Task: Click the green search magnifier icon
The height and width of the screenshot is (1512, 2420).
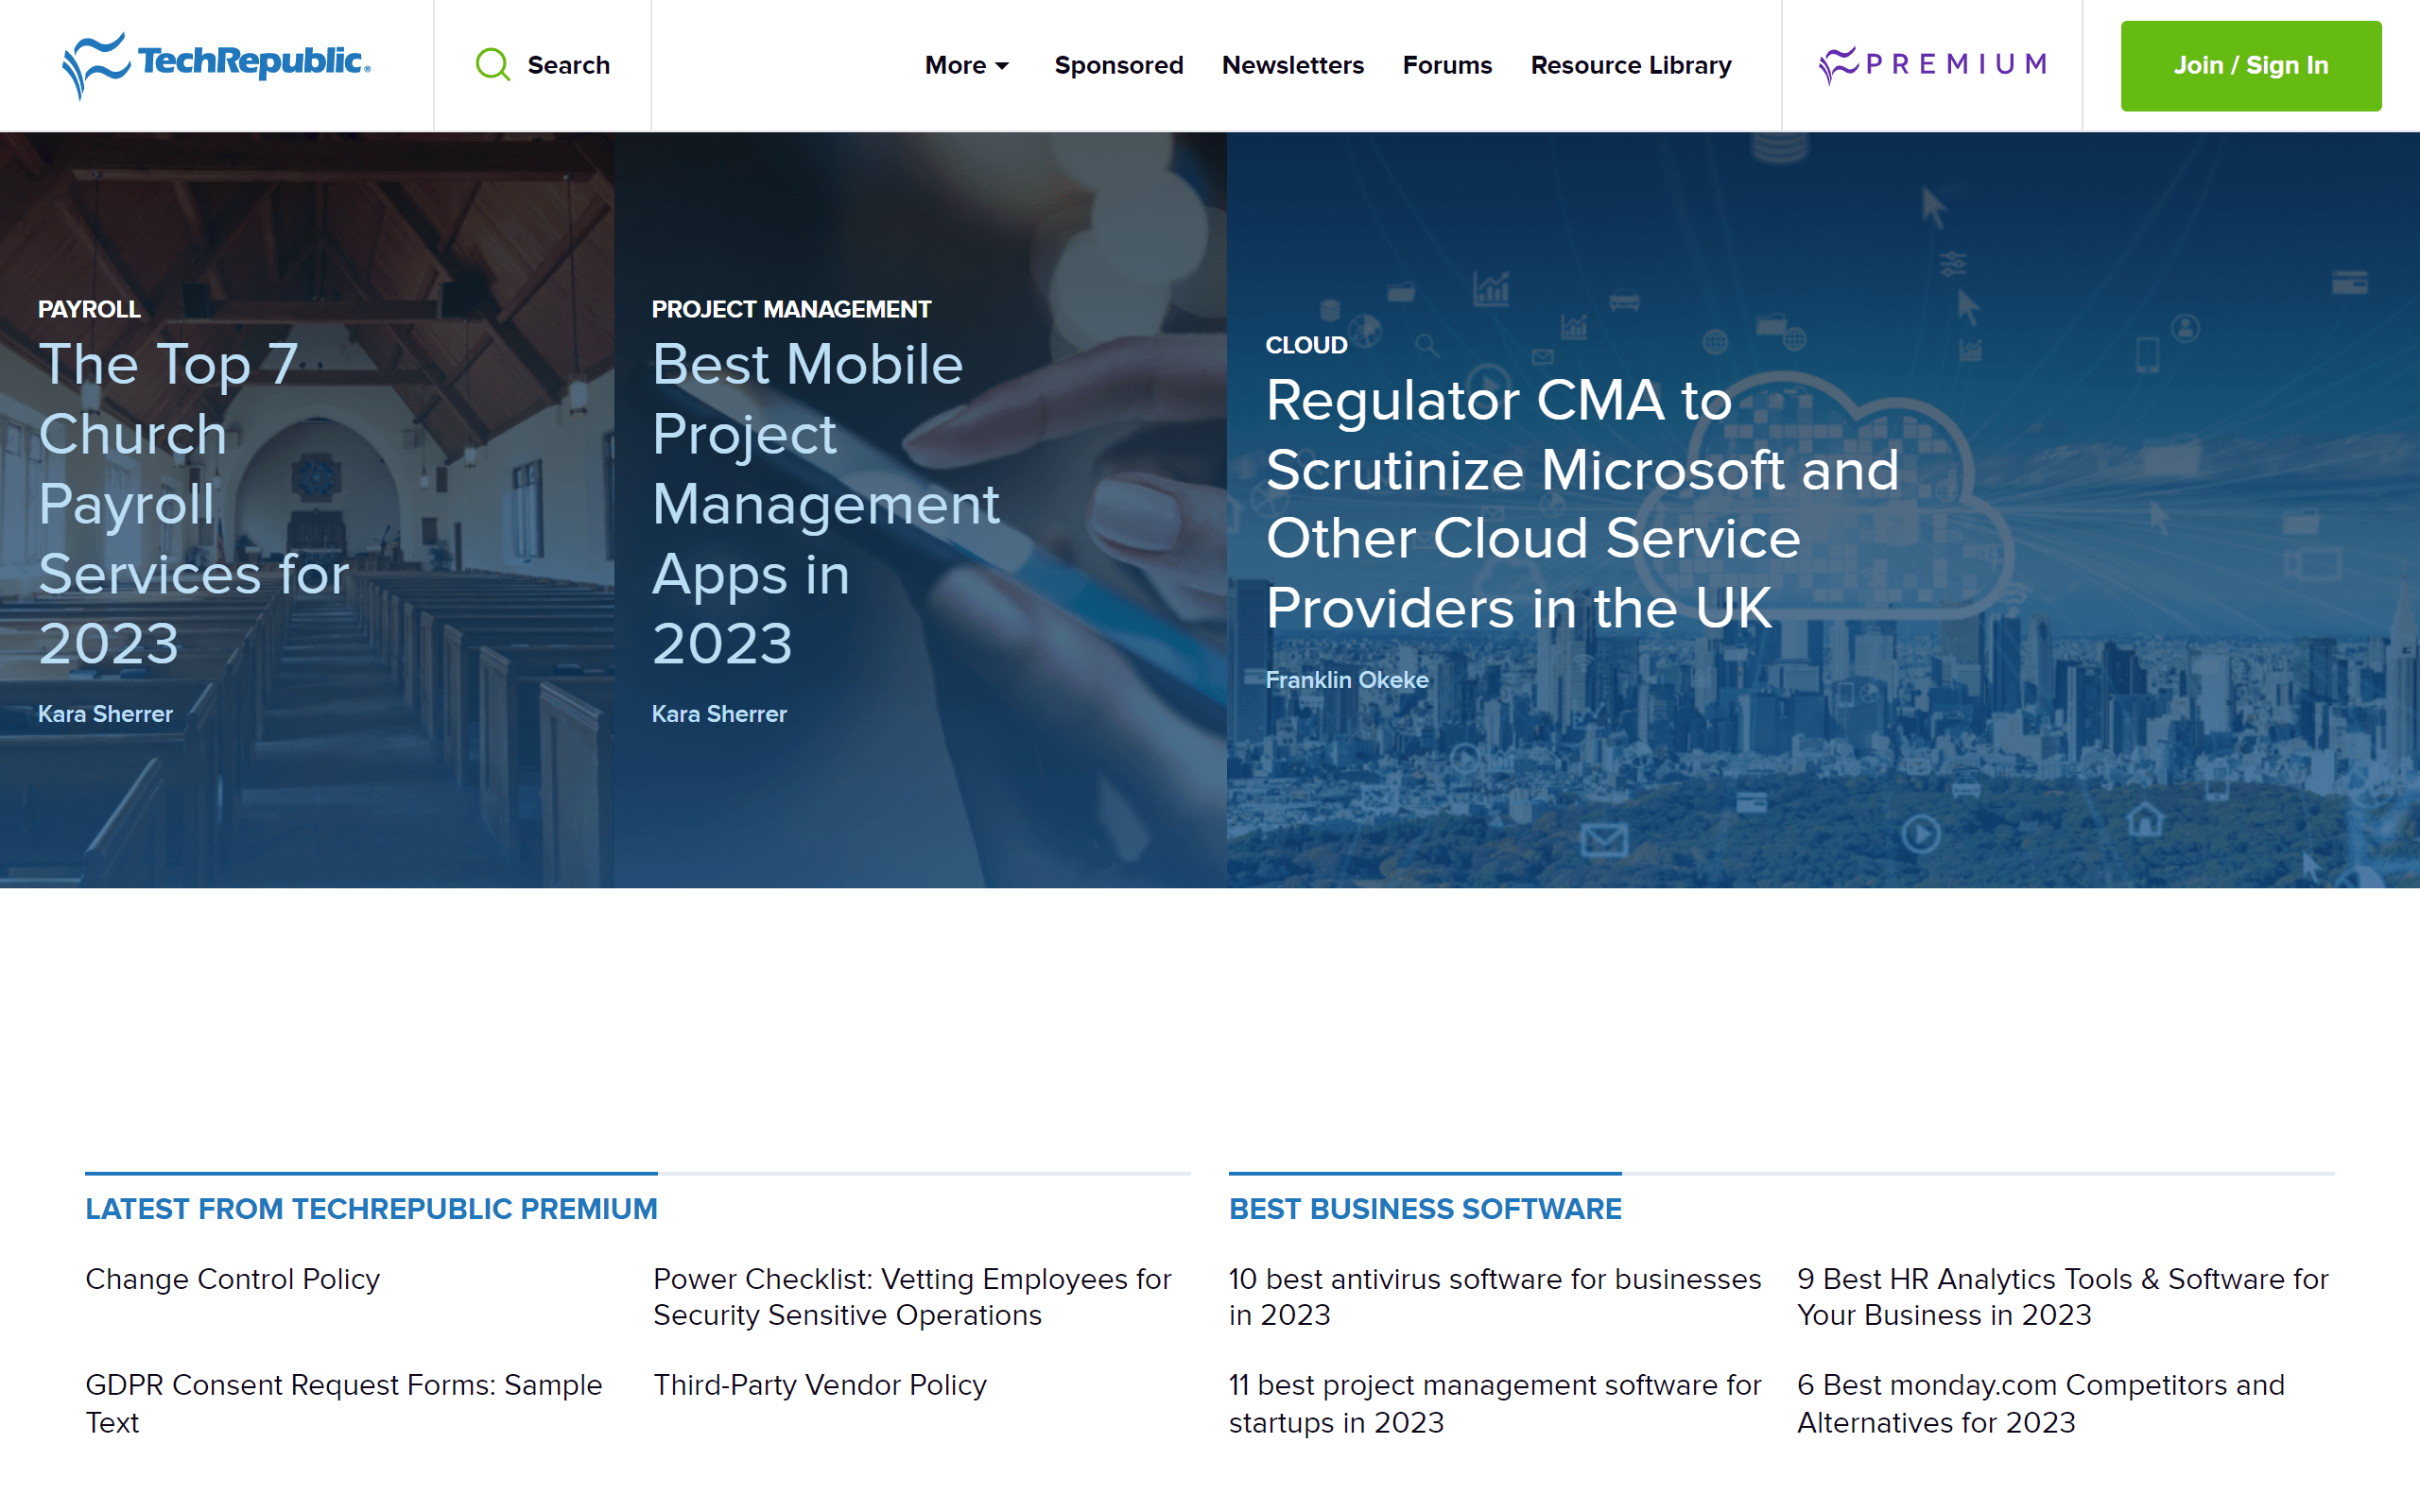Action: pyautogui.click(x=492, y=65)
